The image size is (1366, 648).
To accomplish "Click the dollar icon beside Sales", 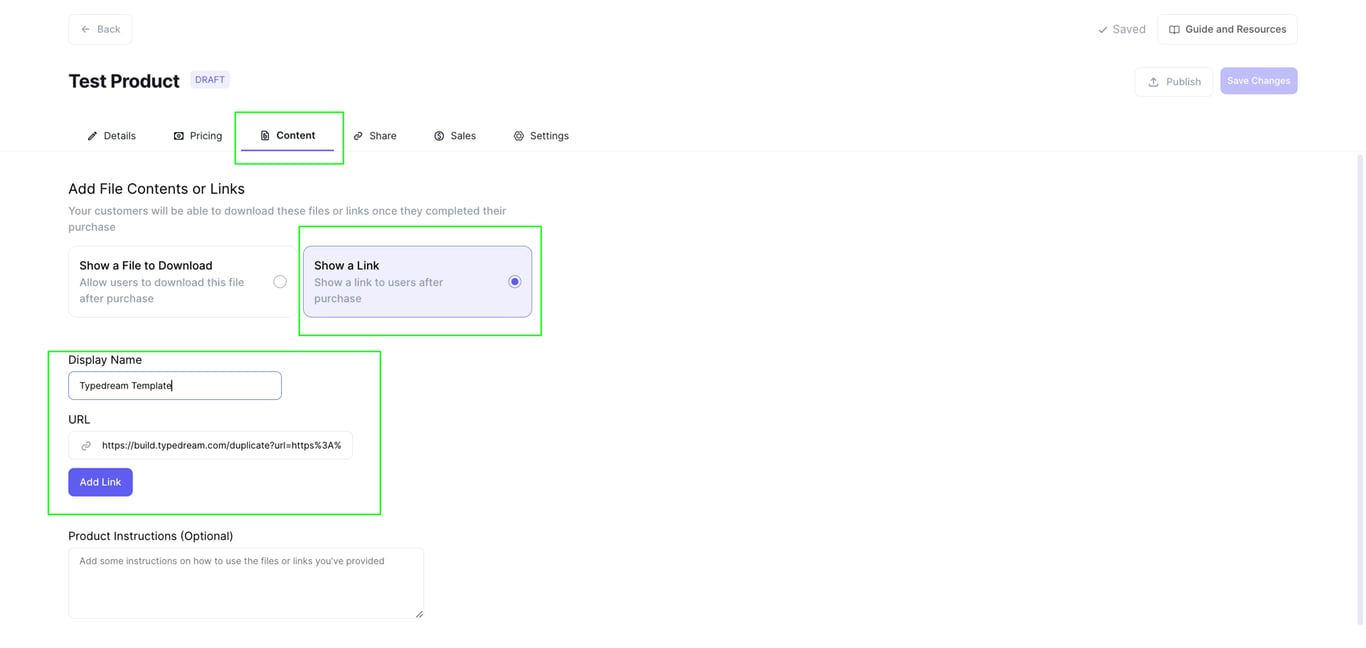I will coord(439,136).
